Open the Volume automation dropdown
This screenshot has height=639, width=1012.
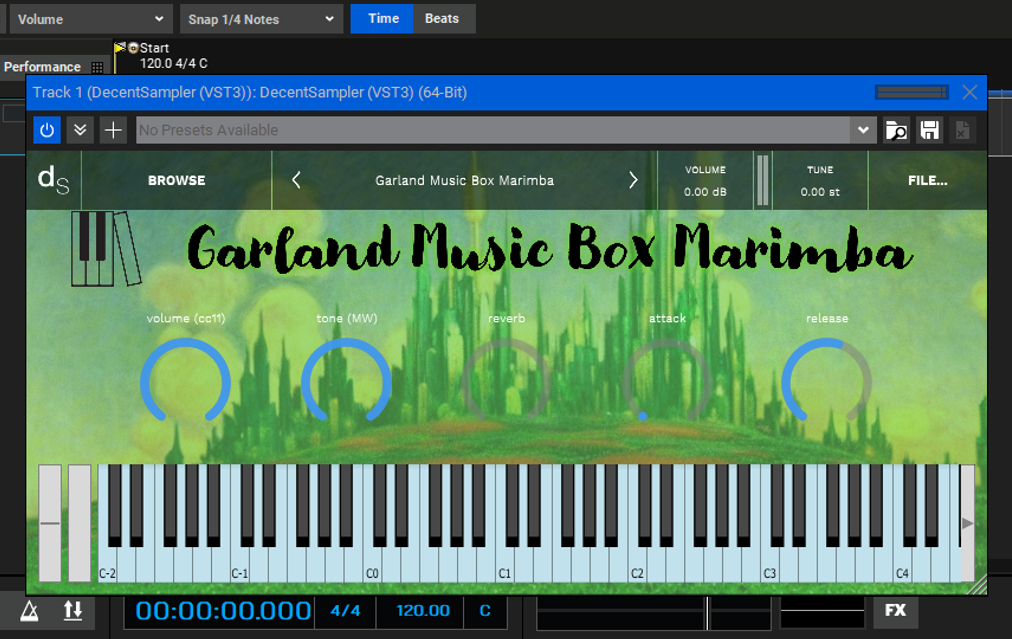pyautogui.click(x=90, y=19)
